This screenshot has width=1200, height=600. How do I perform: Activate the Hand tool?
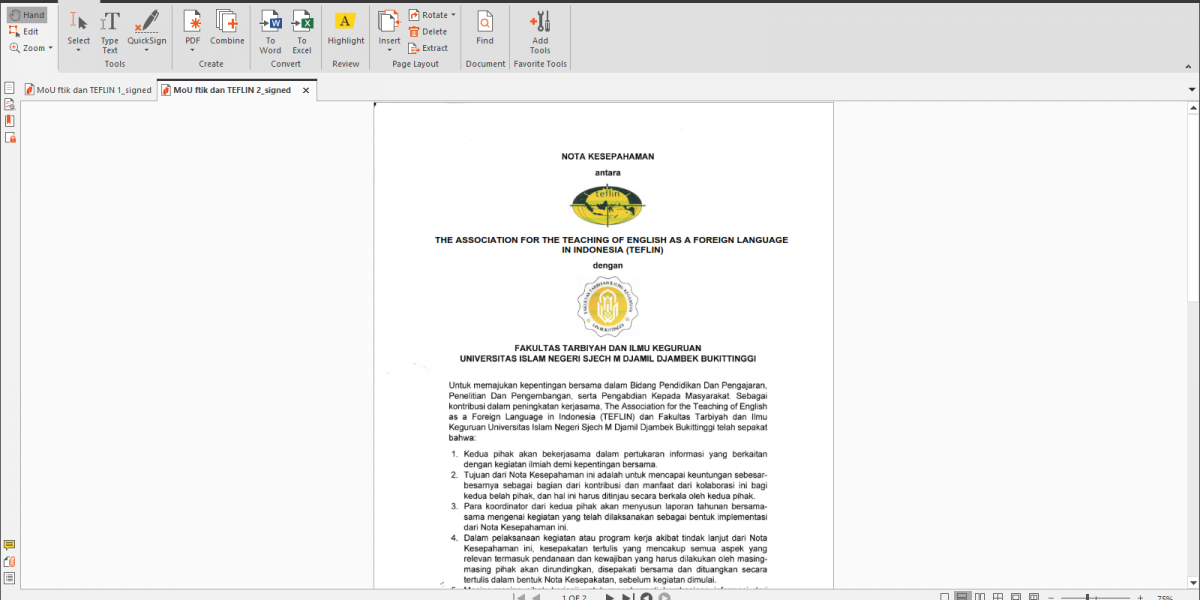pyautogui.click(x=27, y=15)
